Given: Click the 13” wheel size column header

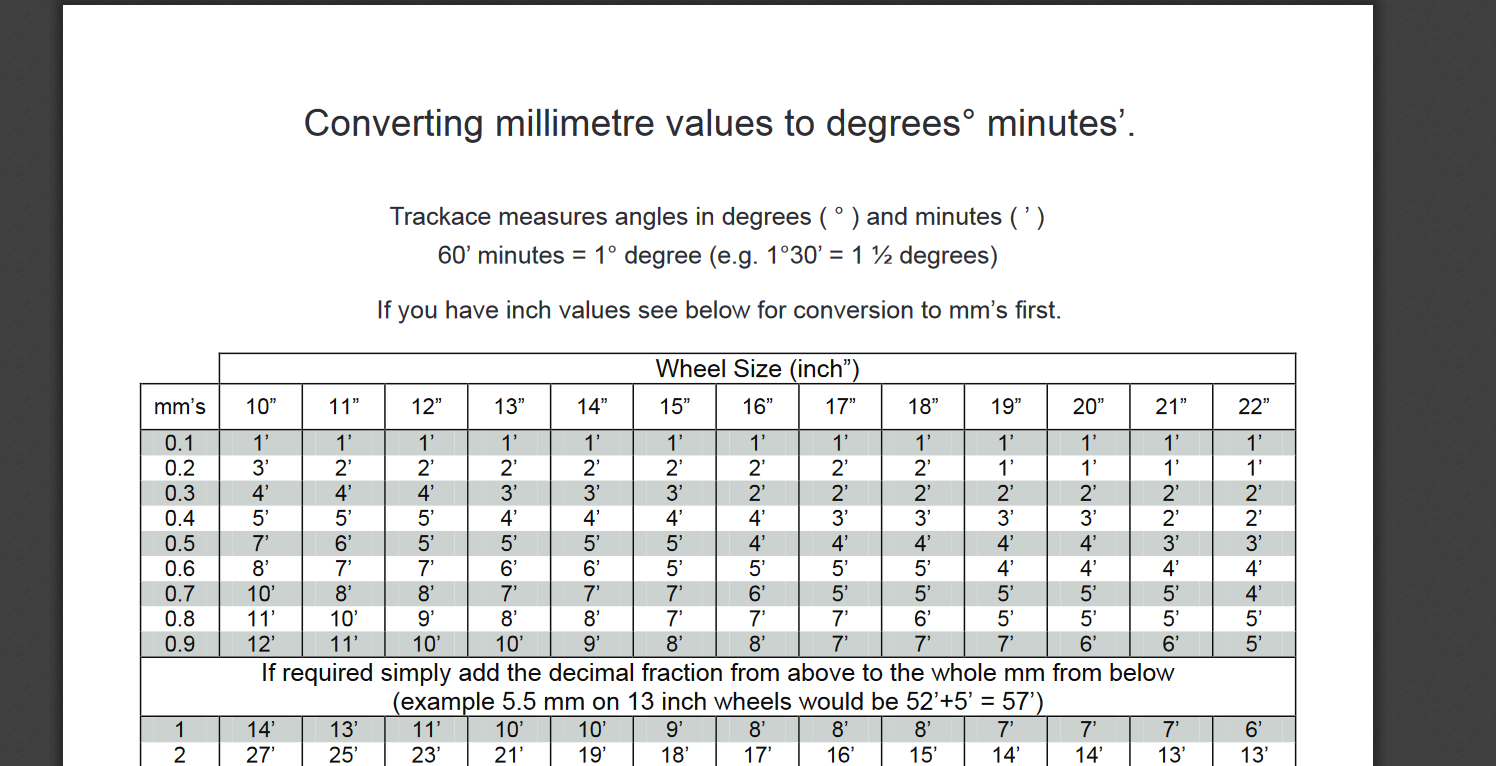Looking at the screenshot, I should tap(509, 407).
